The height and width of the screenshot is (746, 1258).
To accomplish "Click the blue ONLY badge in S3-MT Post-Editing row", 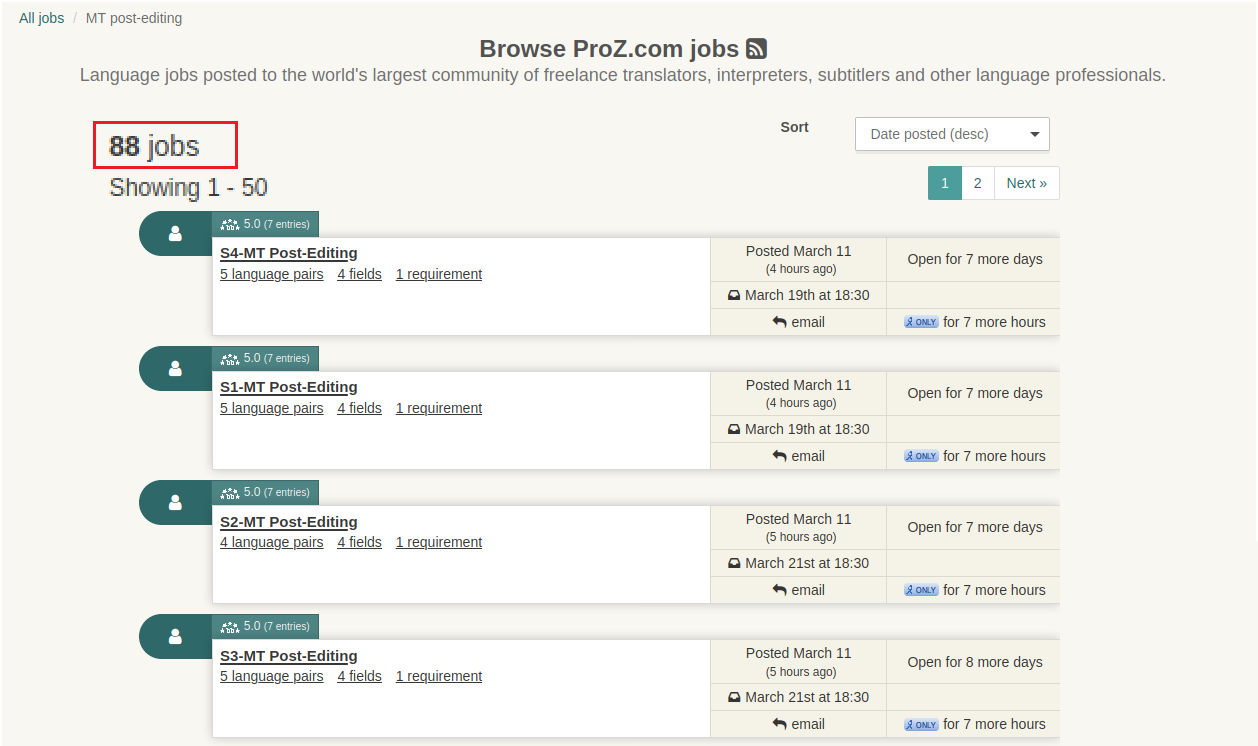I will pyautogui.click(x=921, y=724).
